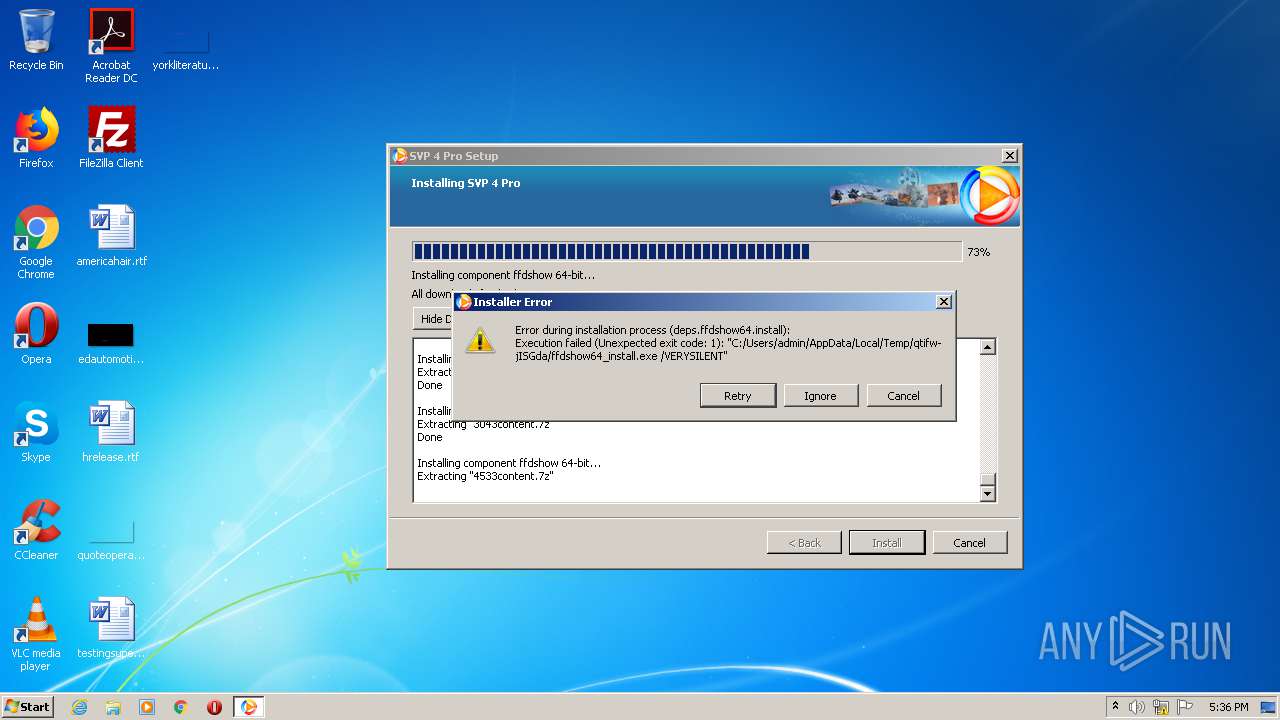Image resolution: width=1280 pixels, height=720 pixels.
Task: Close the SVP 4 Pro Setup window
Action: [x=1010, y=156]
